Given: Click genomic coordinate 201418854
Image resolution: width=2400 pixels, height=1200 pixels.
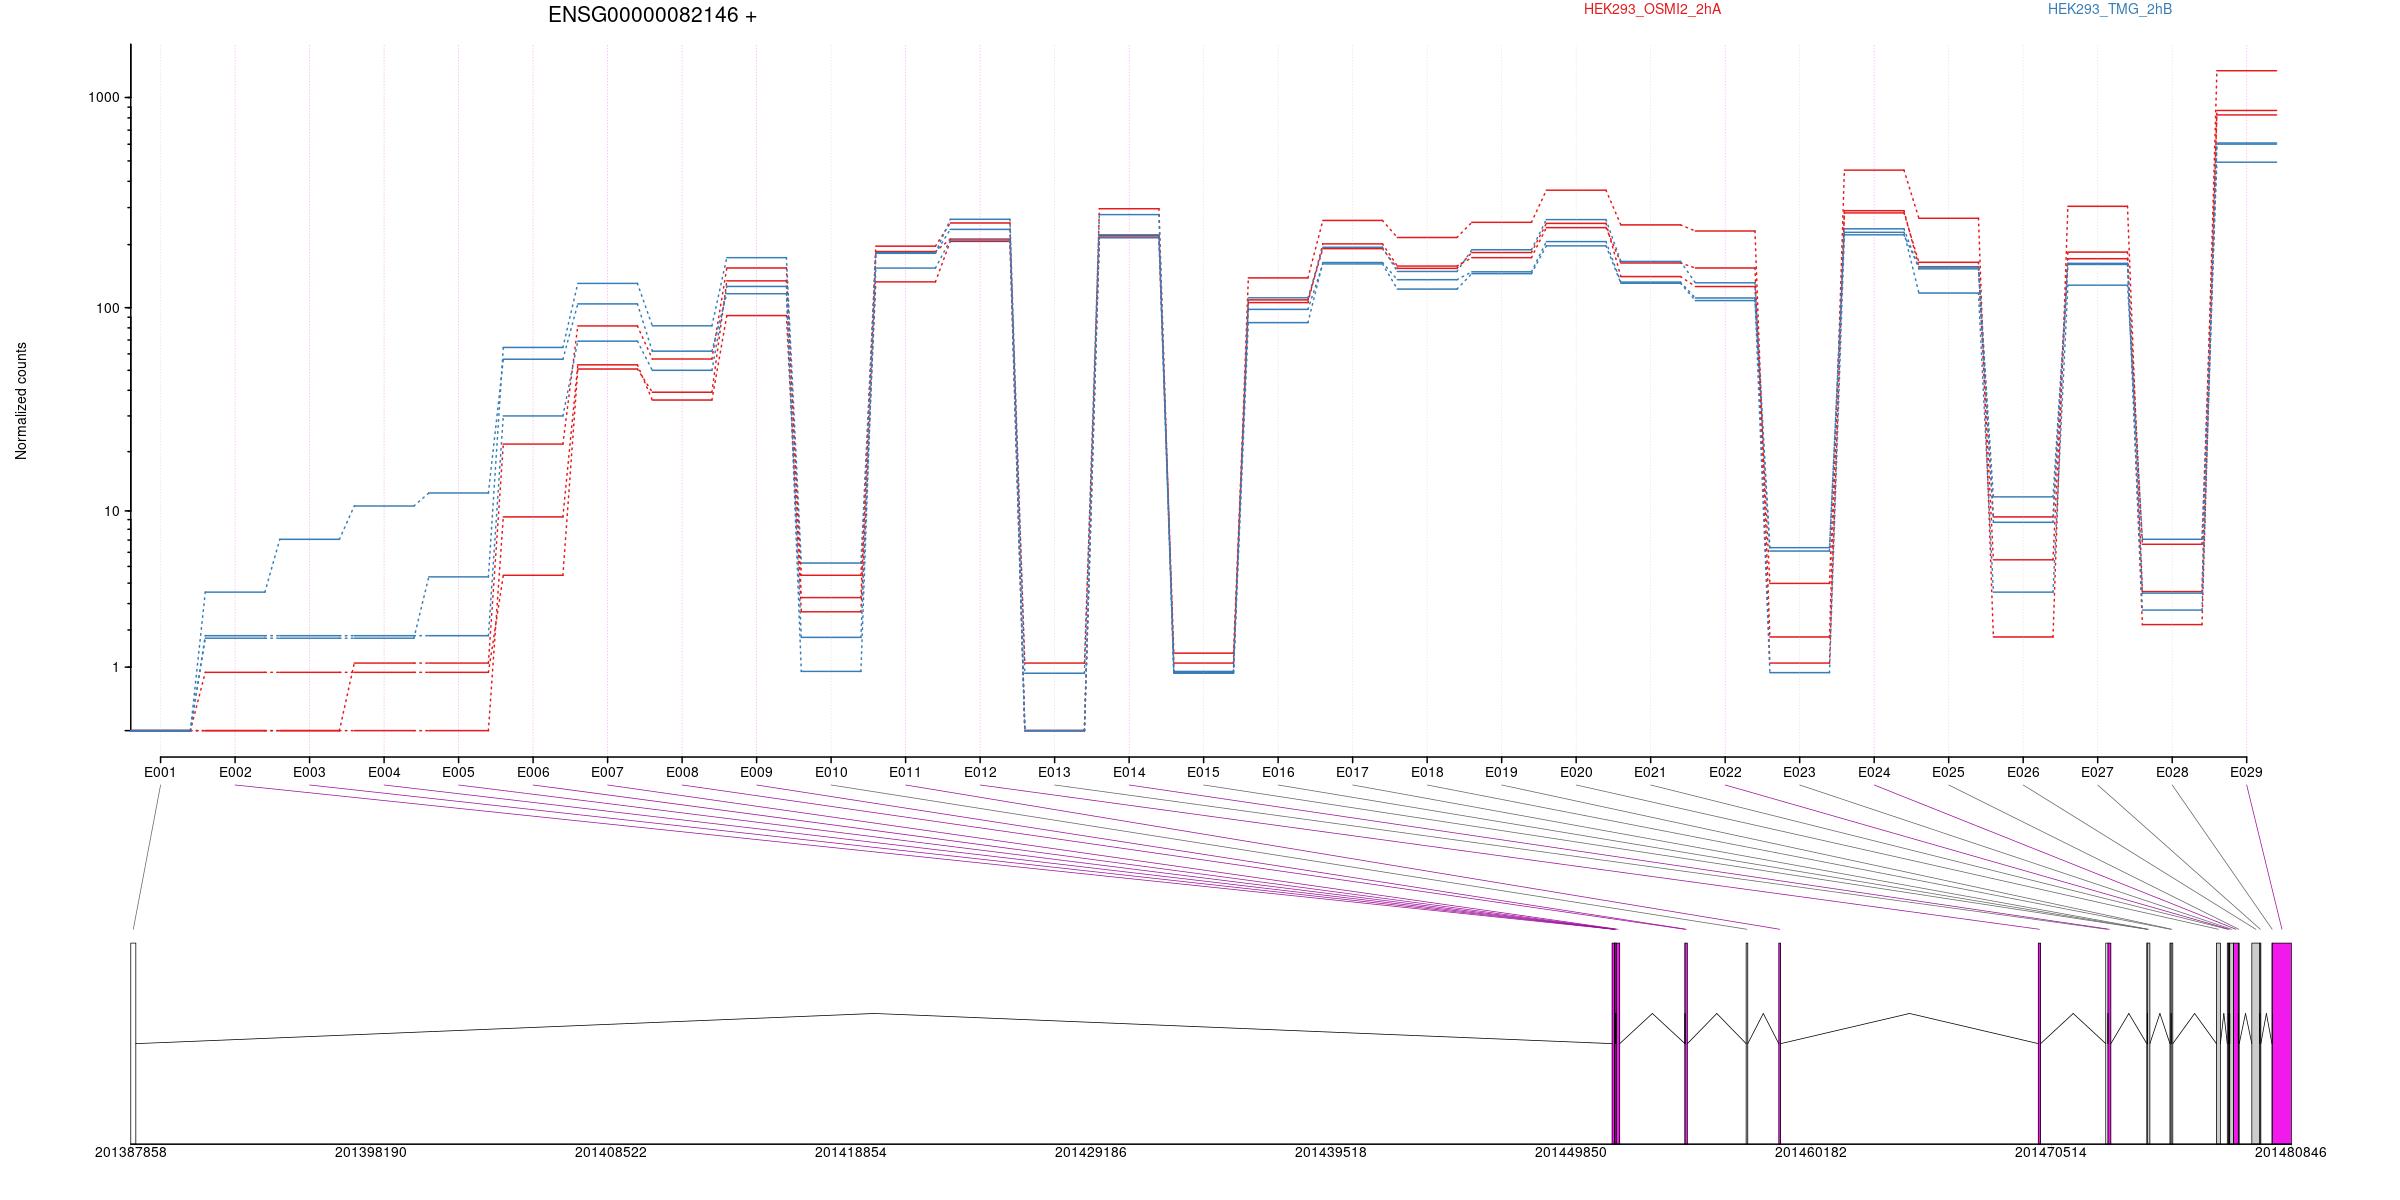Looking at the screenshot, I should pos(851,1152).
